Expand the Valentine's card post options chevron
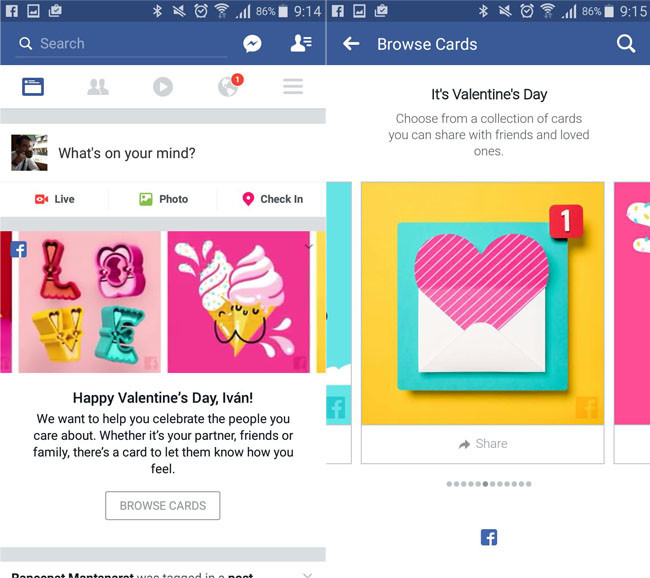The width and height of the screenshot is (650, 578). 308,246
